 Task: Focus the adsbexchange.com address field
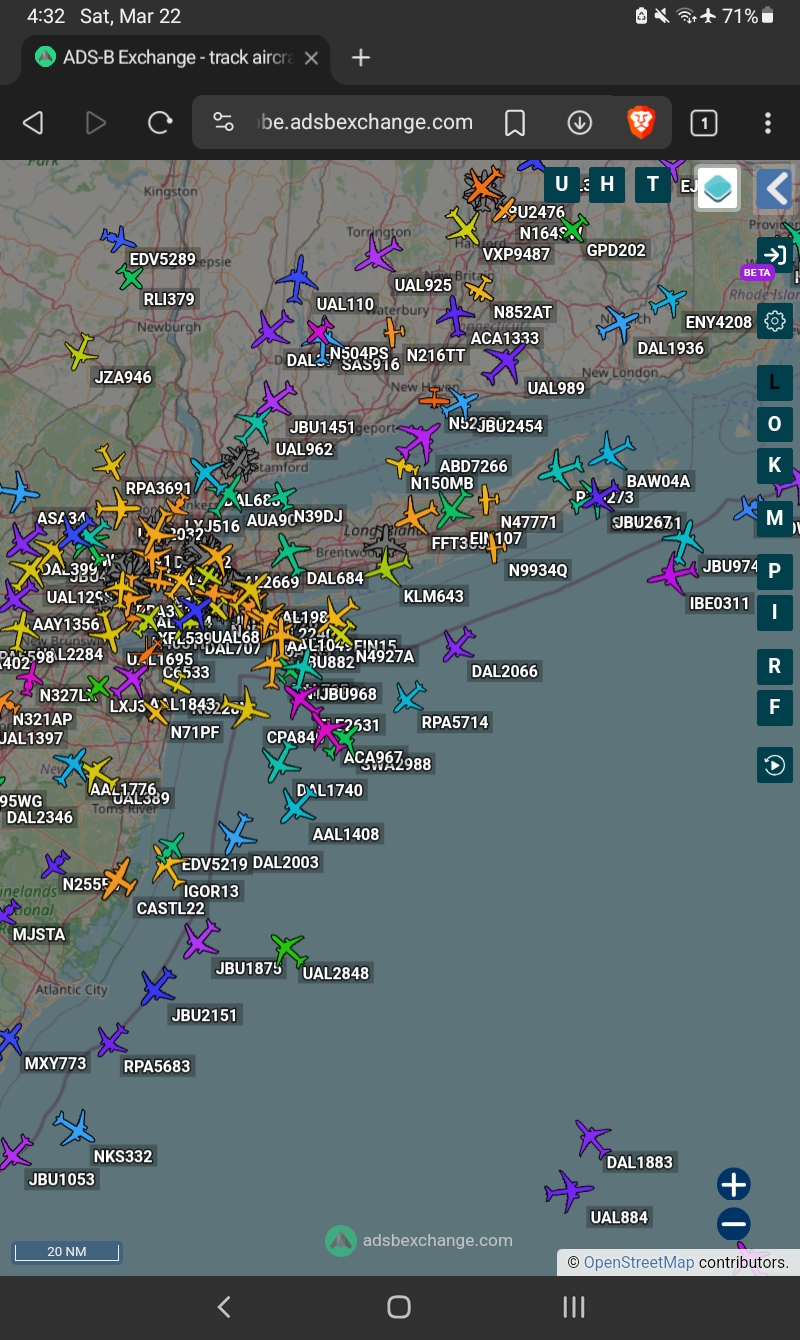pyautogui.click(x=364, y=122)
